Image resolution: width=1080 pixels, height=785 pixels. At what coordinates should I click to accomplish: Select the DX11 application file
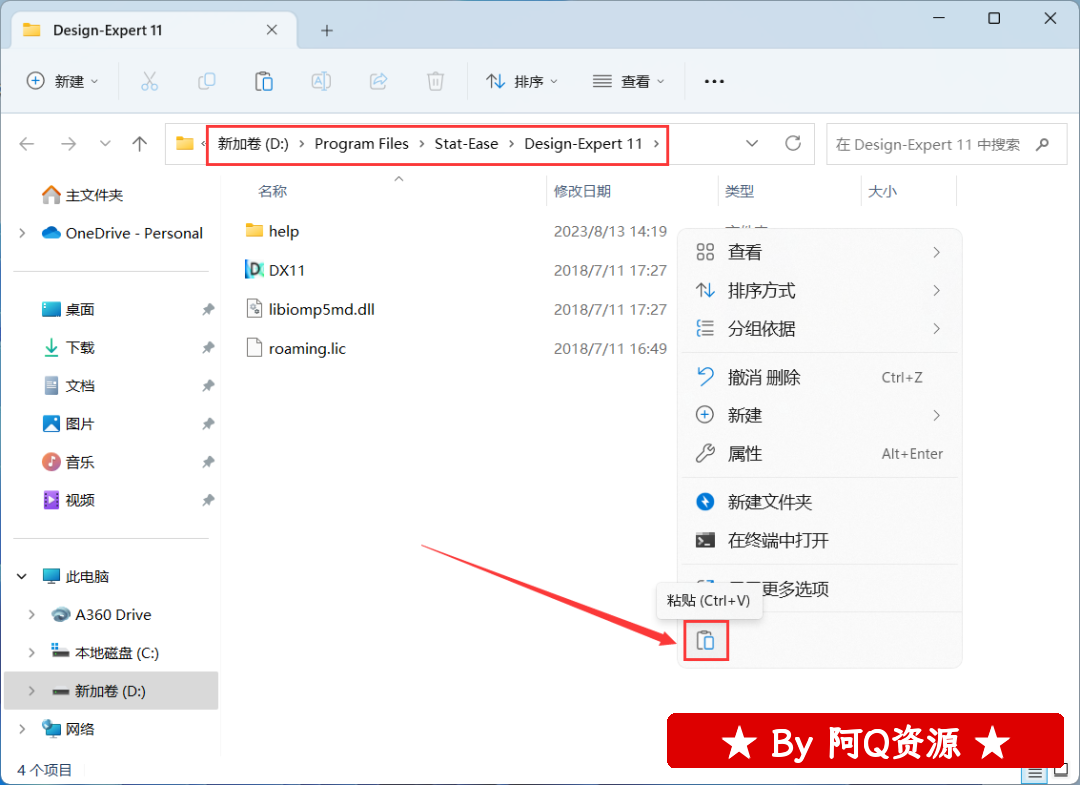click(x=276, y=270)
